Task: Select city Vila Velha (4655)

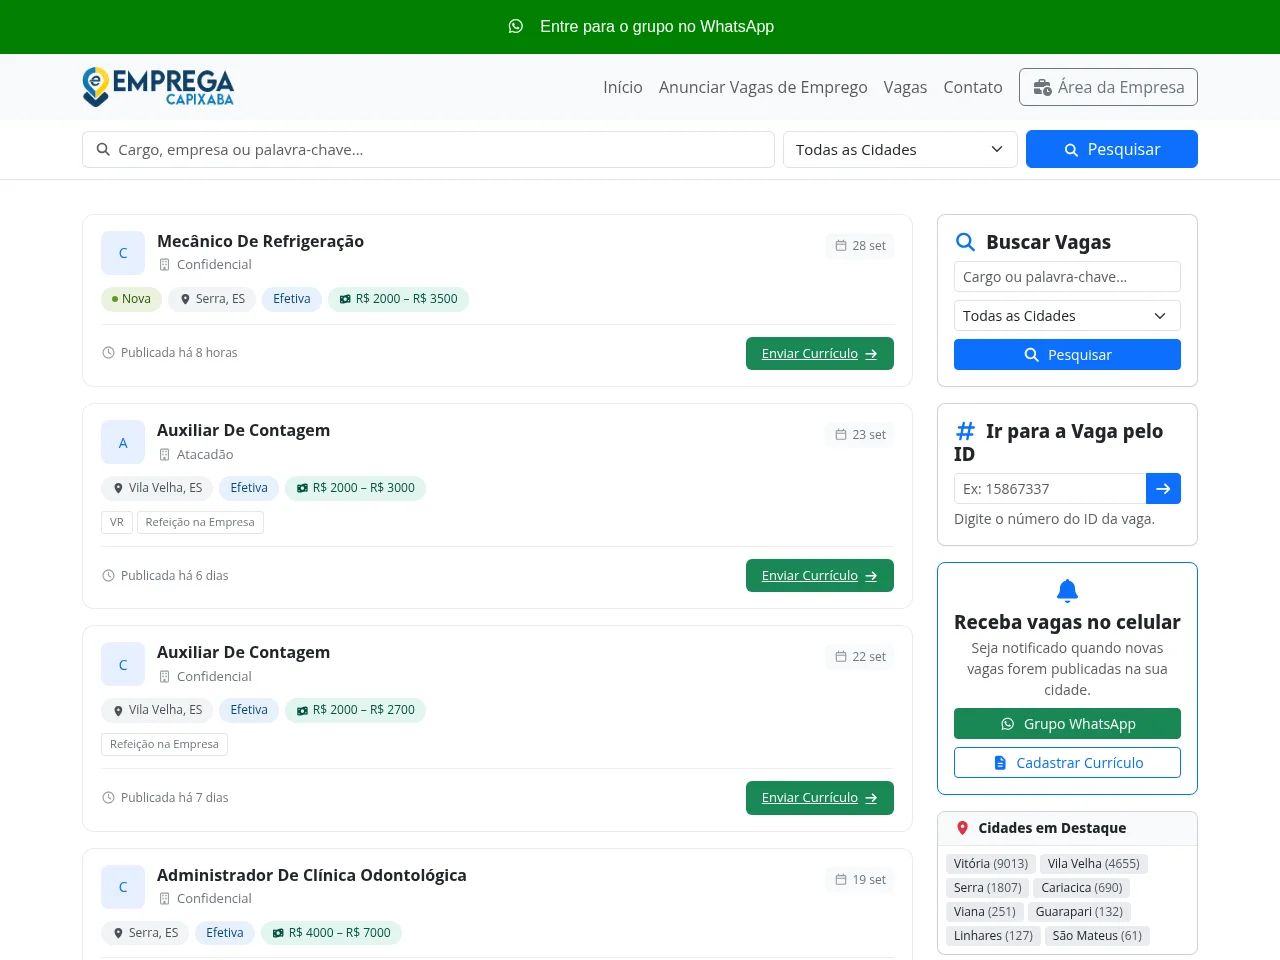Action: click(x=1094, y=864)
